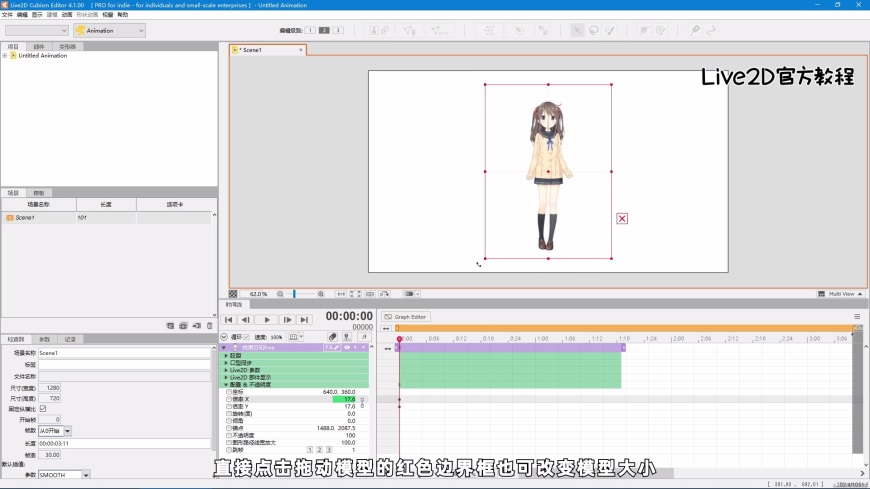Select the highlighted 17.6 scale X value
870x489 pixels.
coord(344,399)
